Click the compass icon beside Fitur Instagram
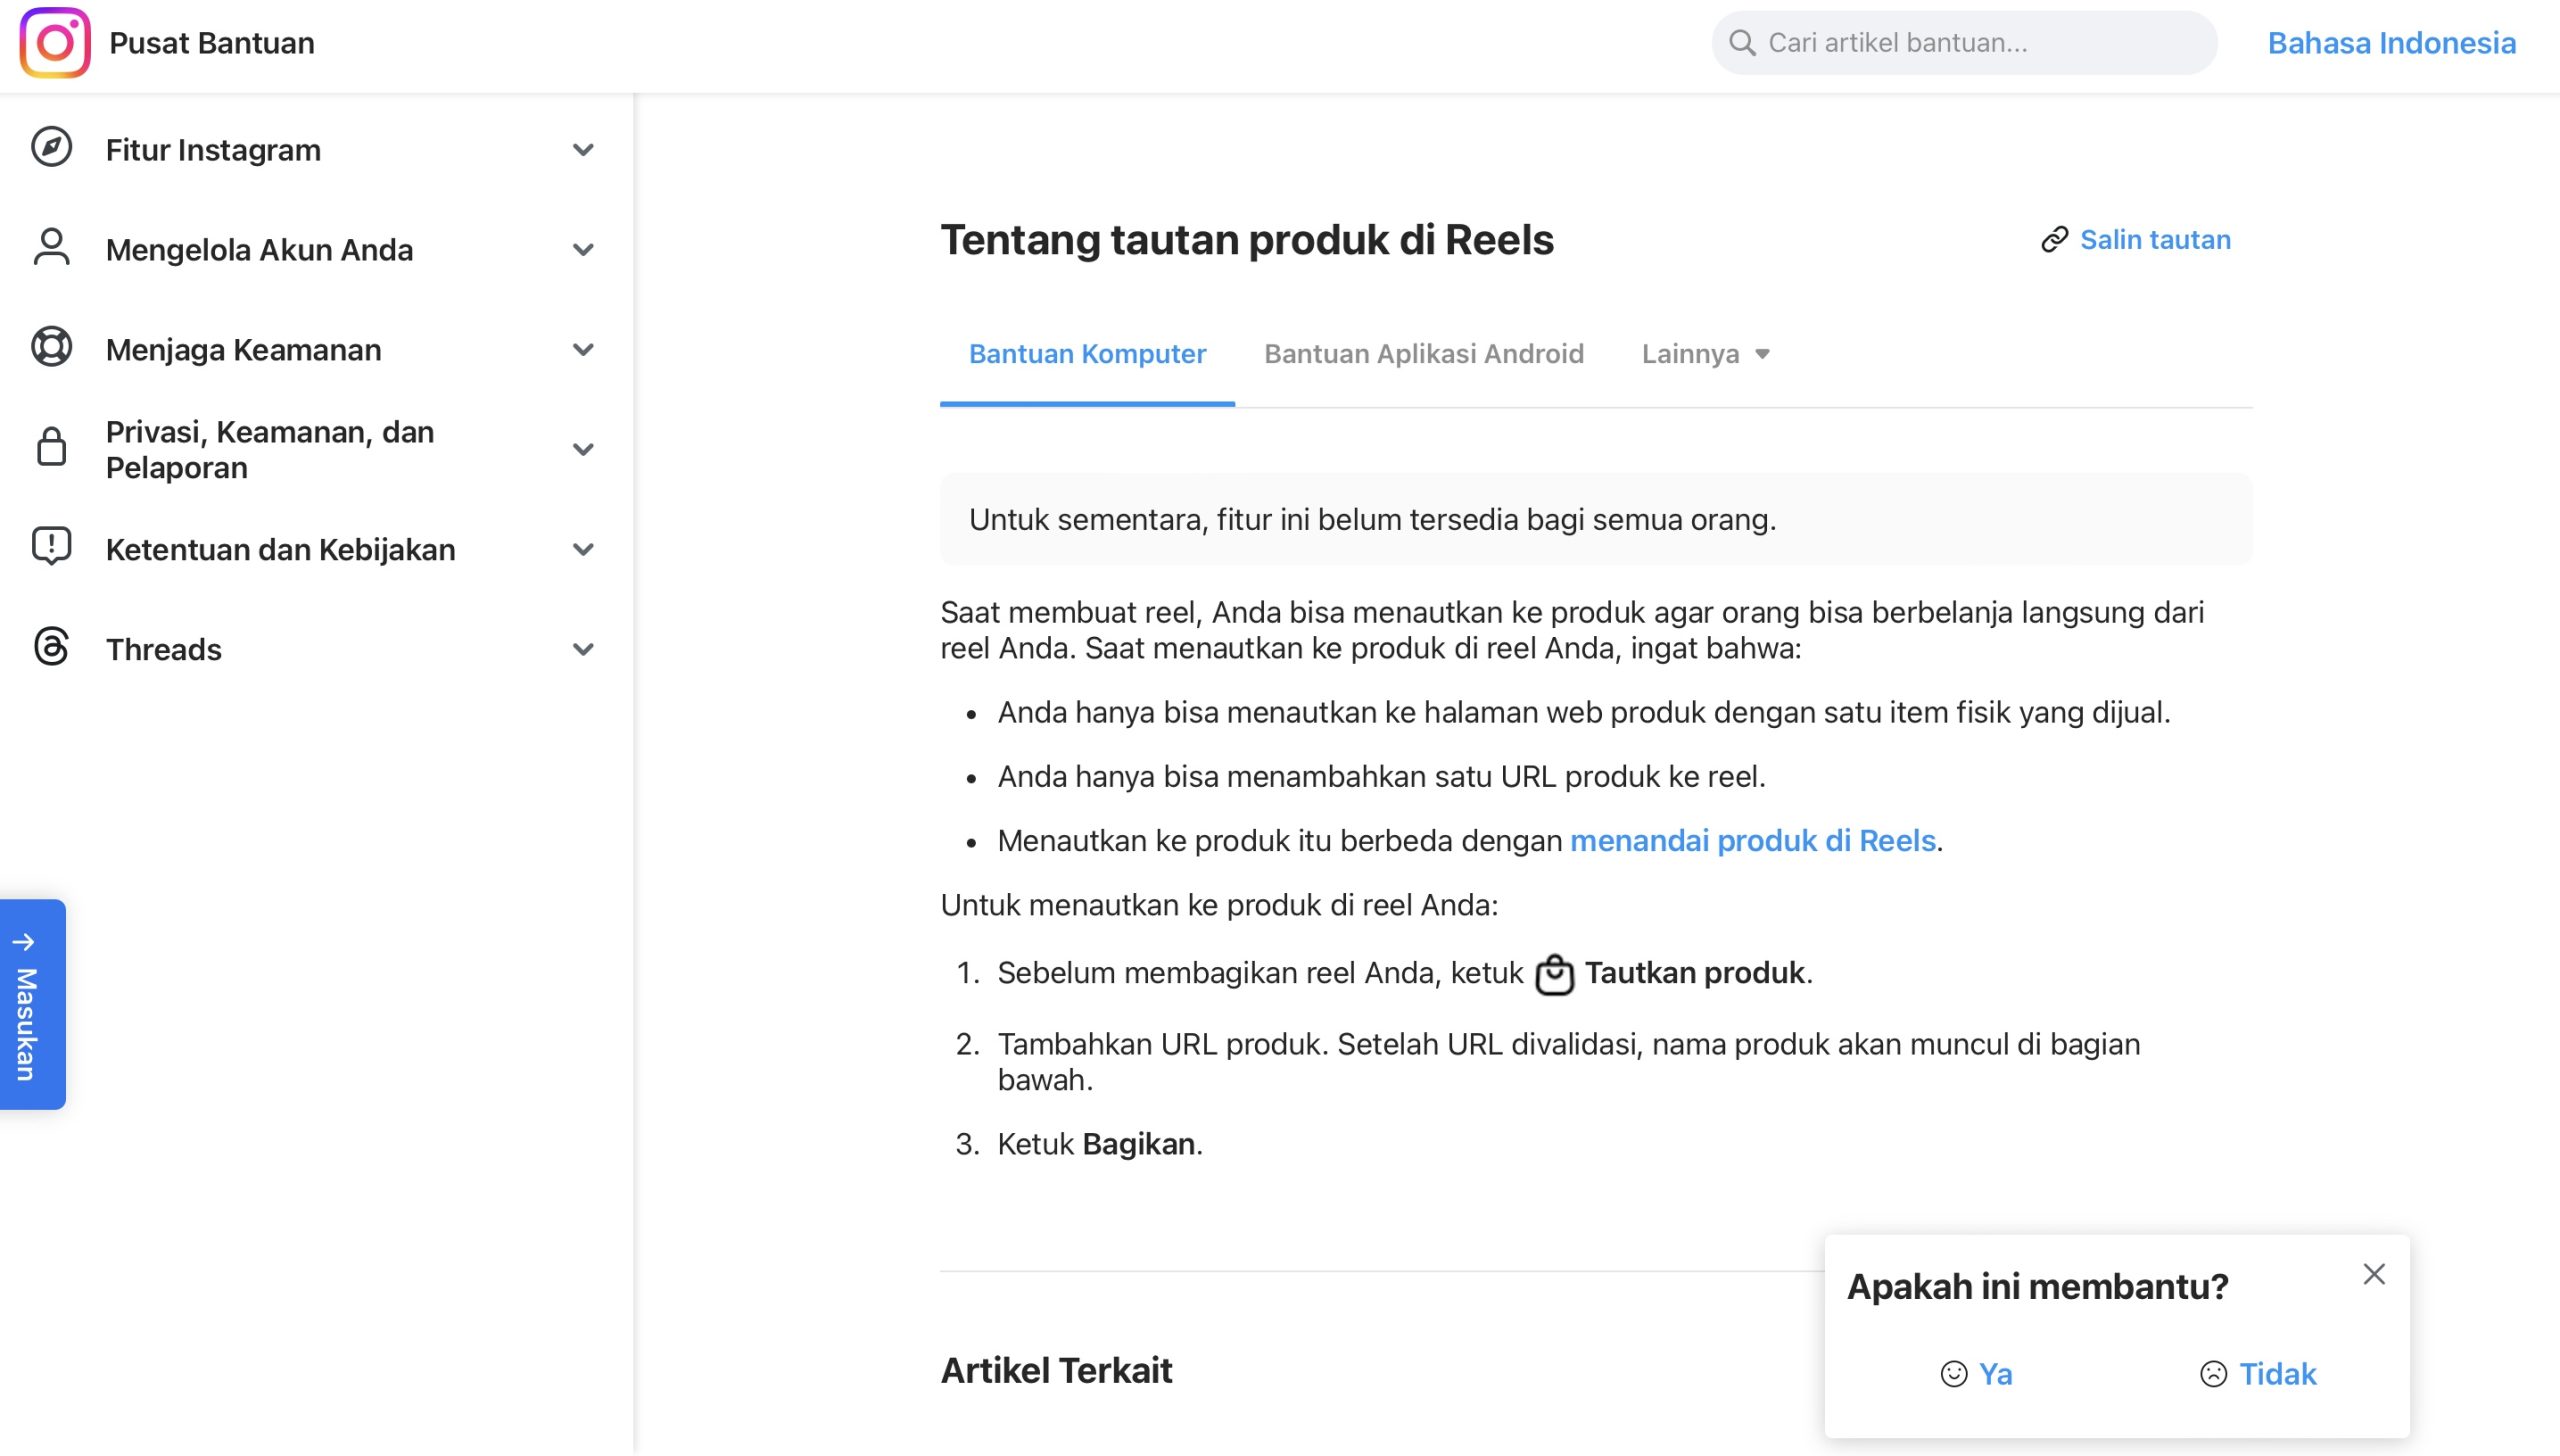The height and width of the screenshot is (1456, 2560). [x=51, y=148]
